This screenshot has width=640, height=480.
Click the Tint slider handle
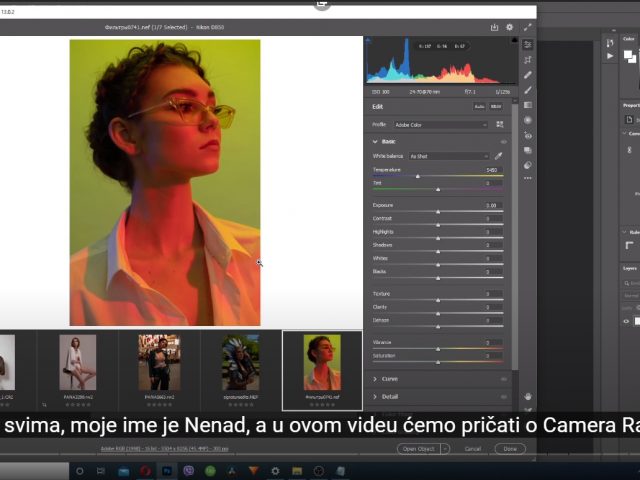[x=438, y=189]
